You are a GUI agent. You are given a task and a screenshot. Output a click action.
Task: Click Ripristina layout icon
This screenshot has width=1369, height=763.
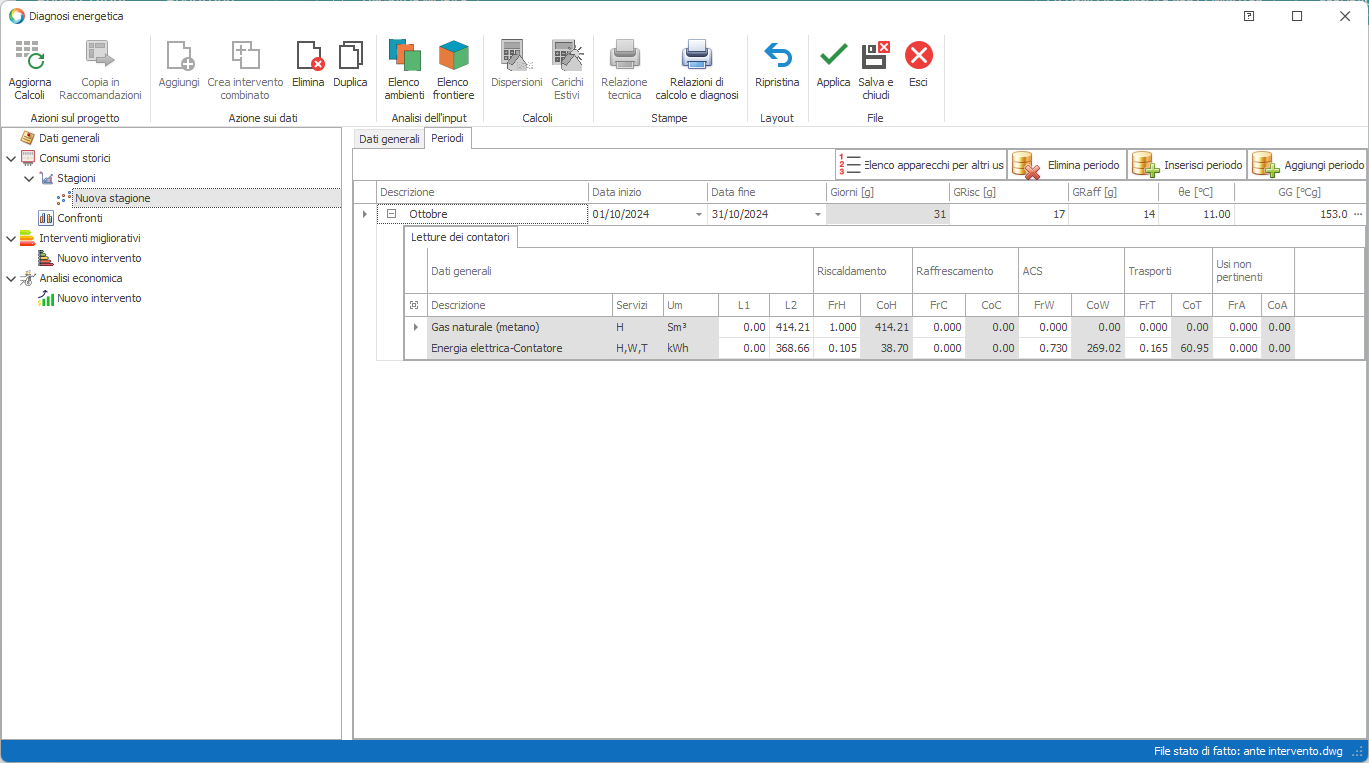777,56
